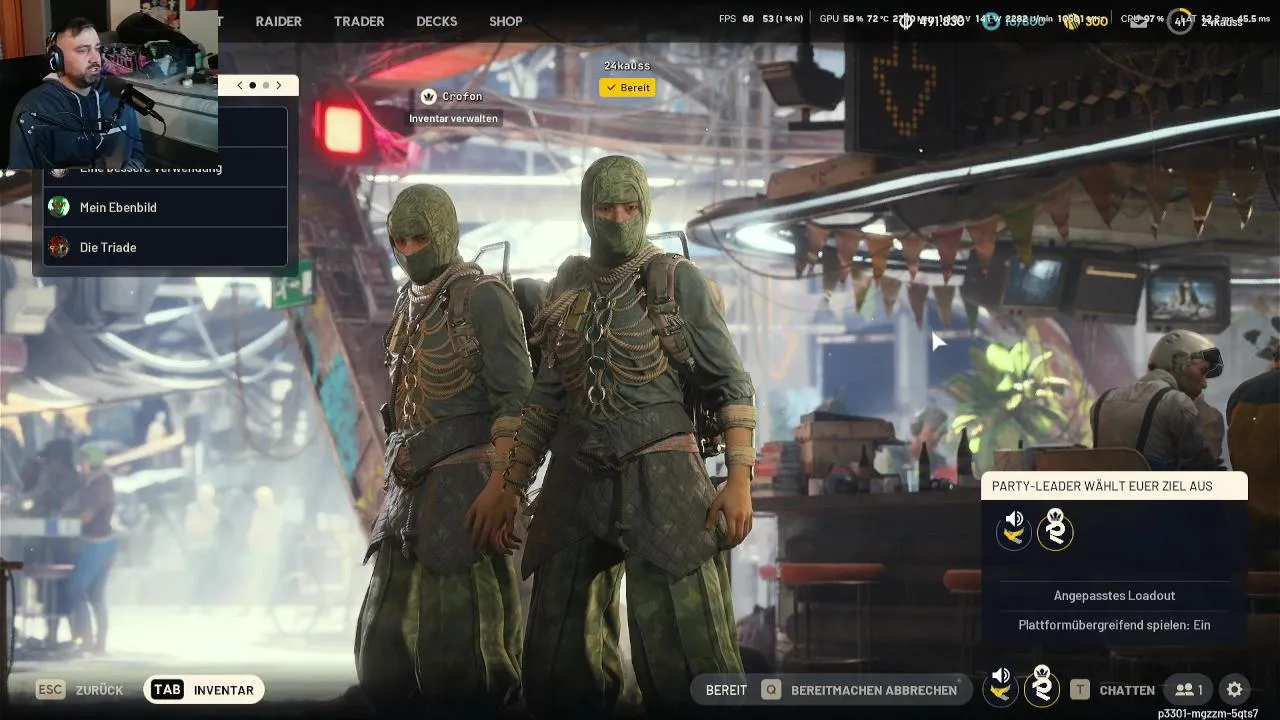1280x720 pixels.
Task: Click session ID p3301-mgzzm-5qts7
Action: click(x=1208, y=713)
